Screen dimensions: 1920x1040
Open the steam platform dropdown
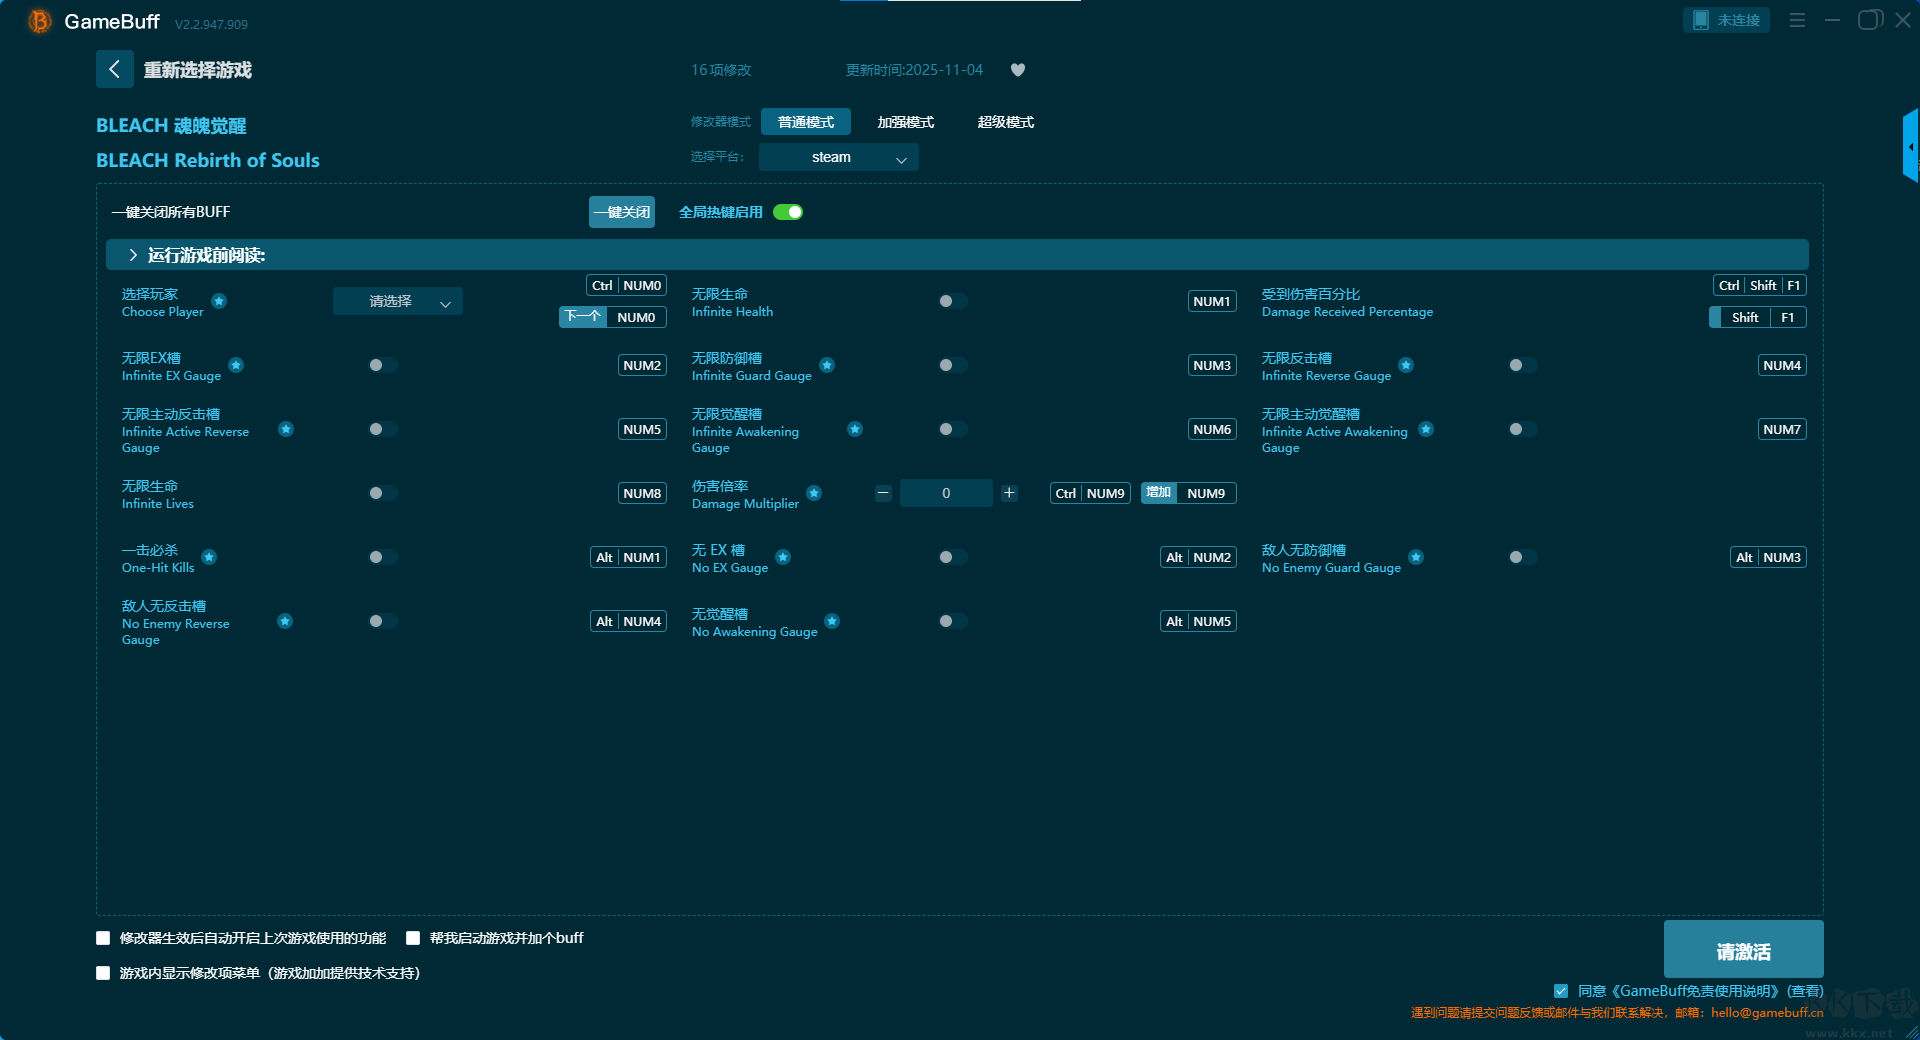pyautogui.click(x=838, y=157)
